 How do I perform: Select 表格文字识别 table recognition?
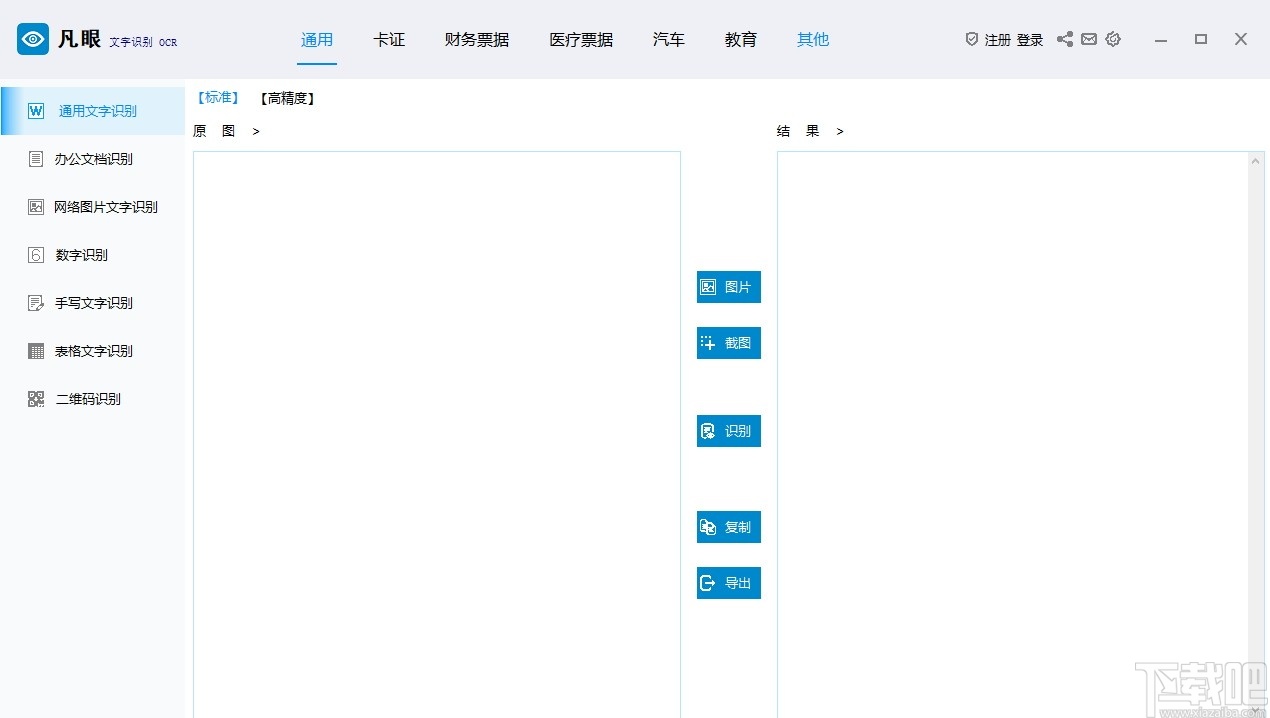[94, 350]
